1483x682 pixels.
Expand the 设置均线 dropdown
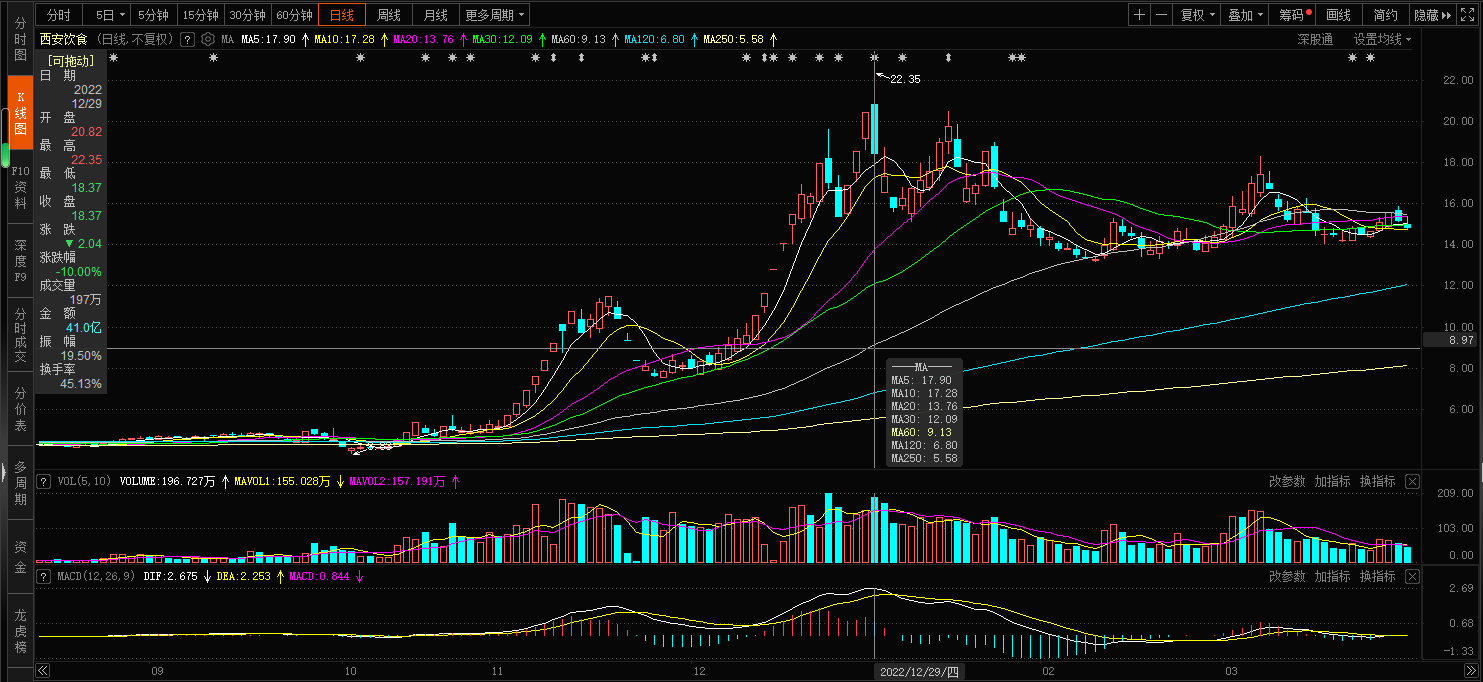1382,39
